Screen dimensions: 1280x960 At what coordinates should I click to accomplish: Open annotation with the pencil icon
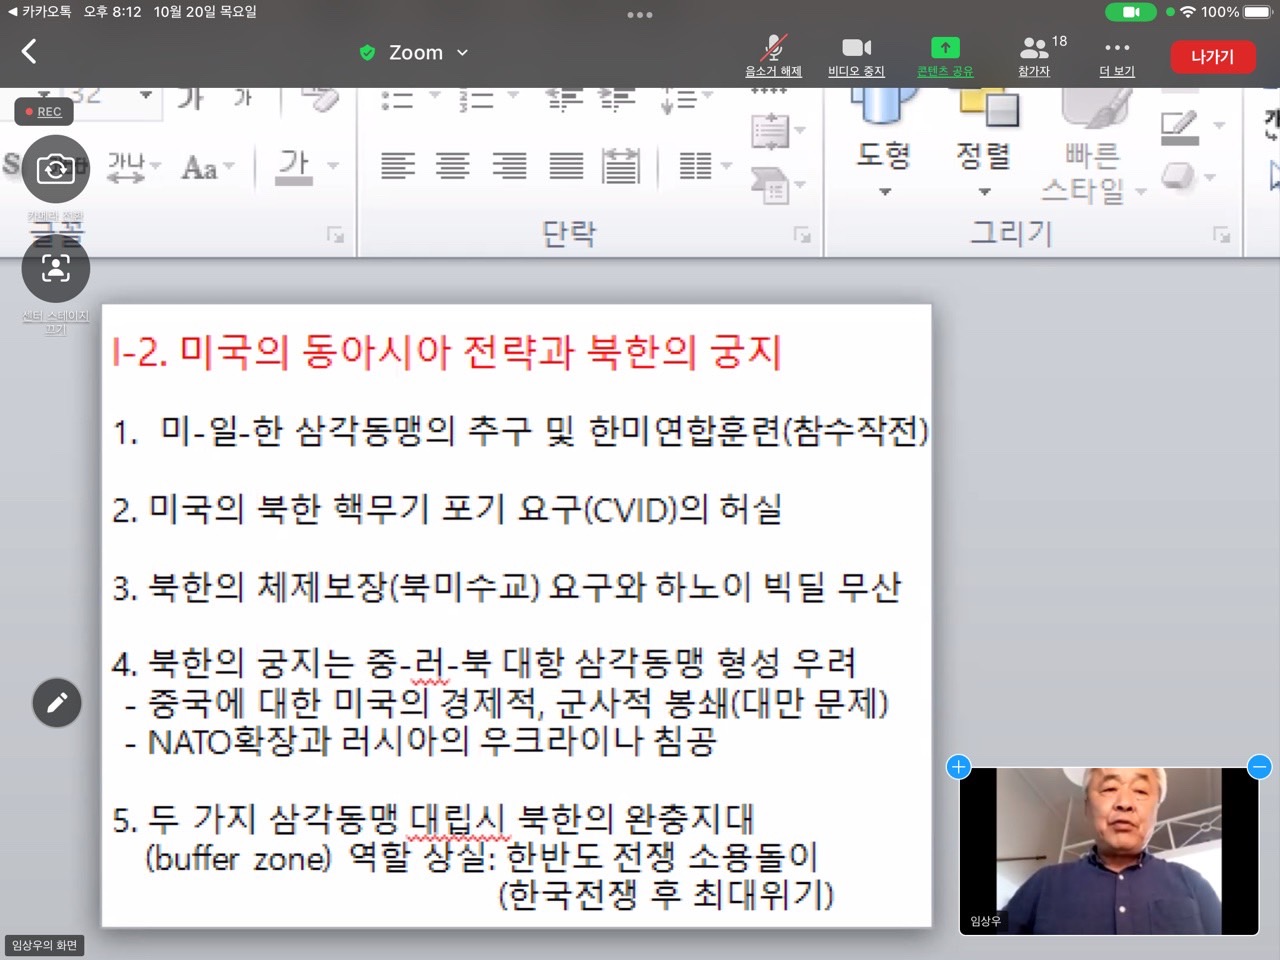pos(57,702)
